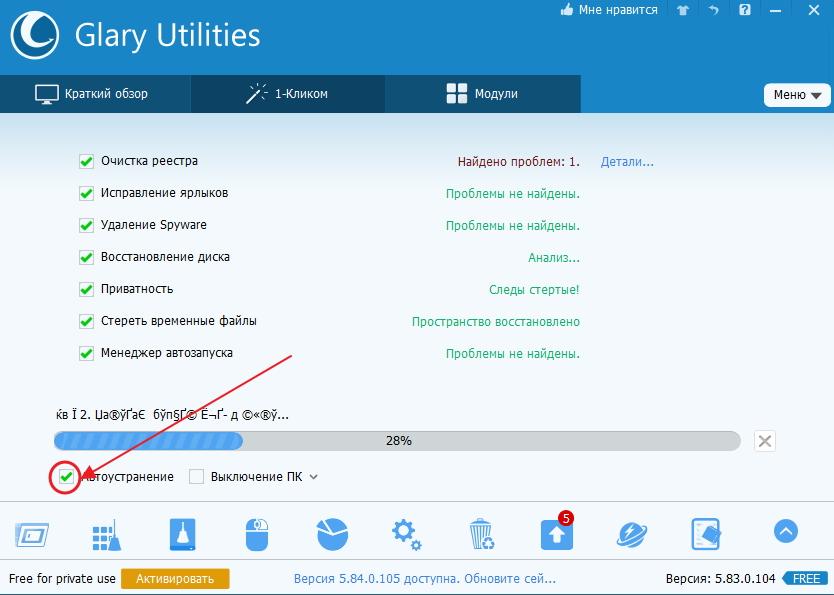Toggle "Восстановление диска" checkbox
834x595 pixels.
pyautogui.click(x=86, y=257)
